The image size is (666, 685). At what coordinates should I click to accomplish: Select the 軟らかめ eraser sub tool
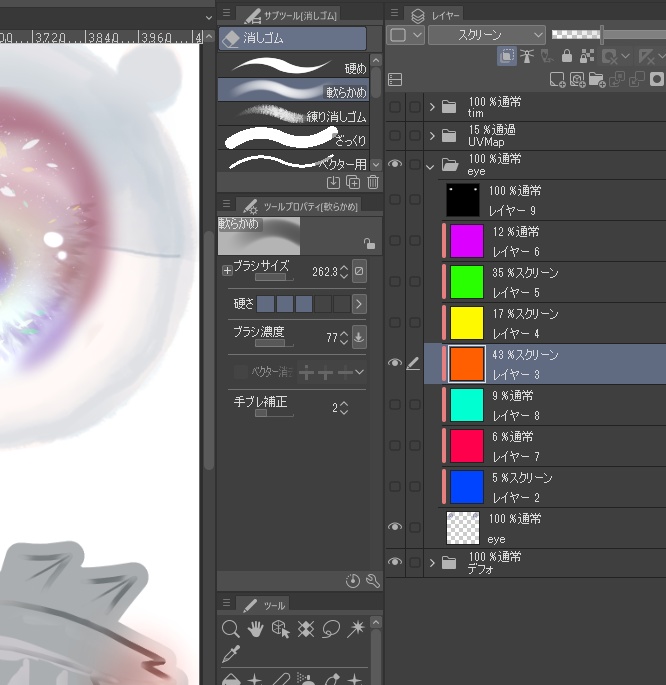[x=293, y=90]
